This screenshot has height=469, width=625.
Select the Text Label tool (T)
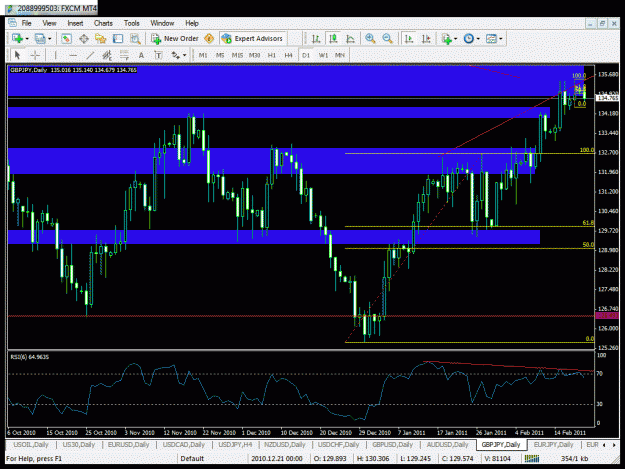click(158, 55)
